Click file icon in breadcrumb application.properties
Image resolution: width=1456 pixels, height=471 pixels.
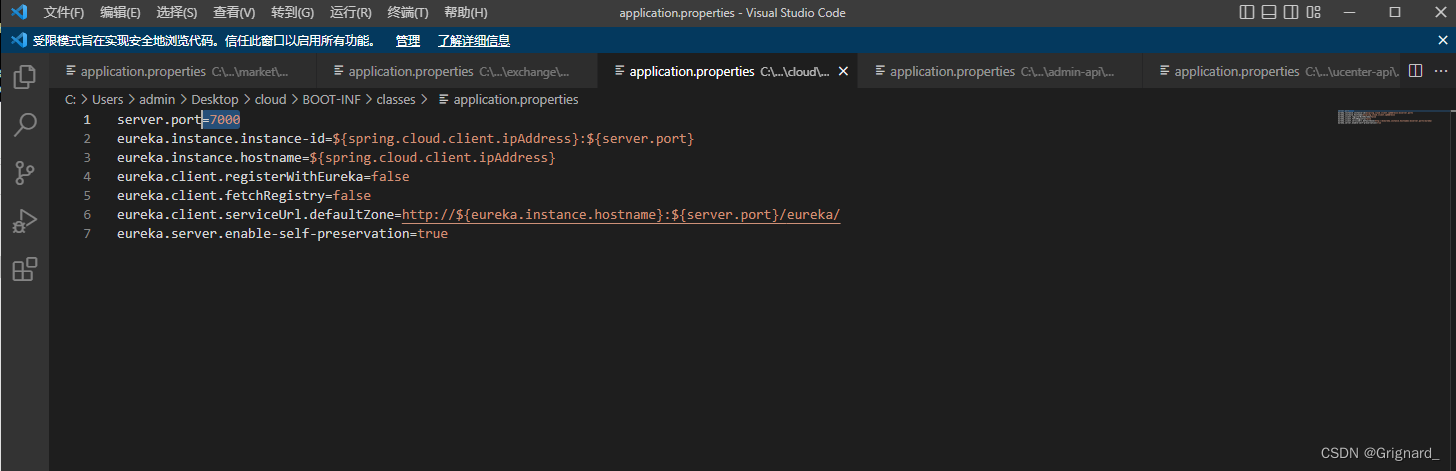click(x=443, y=99)
